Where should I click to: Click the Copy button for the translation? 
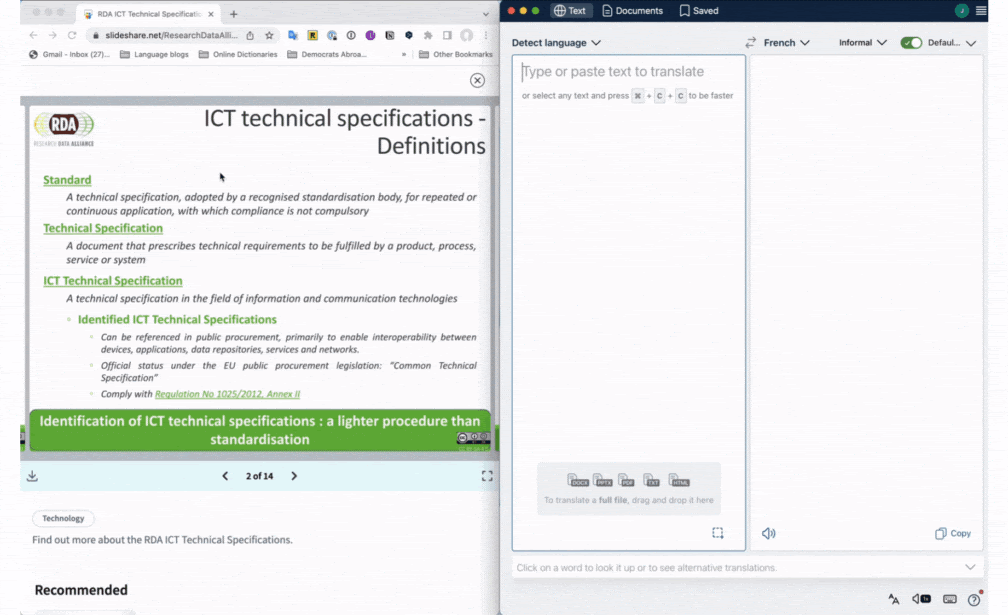952,533
